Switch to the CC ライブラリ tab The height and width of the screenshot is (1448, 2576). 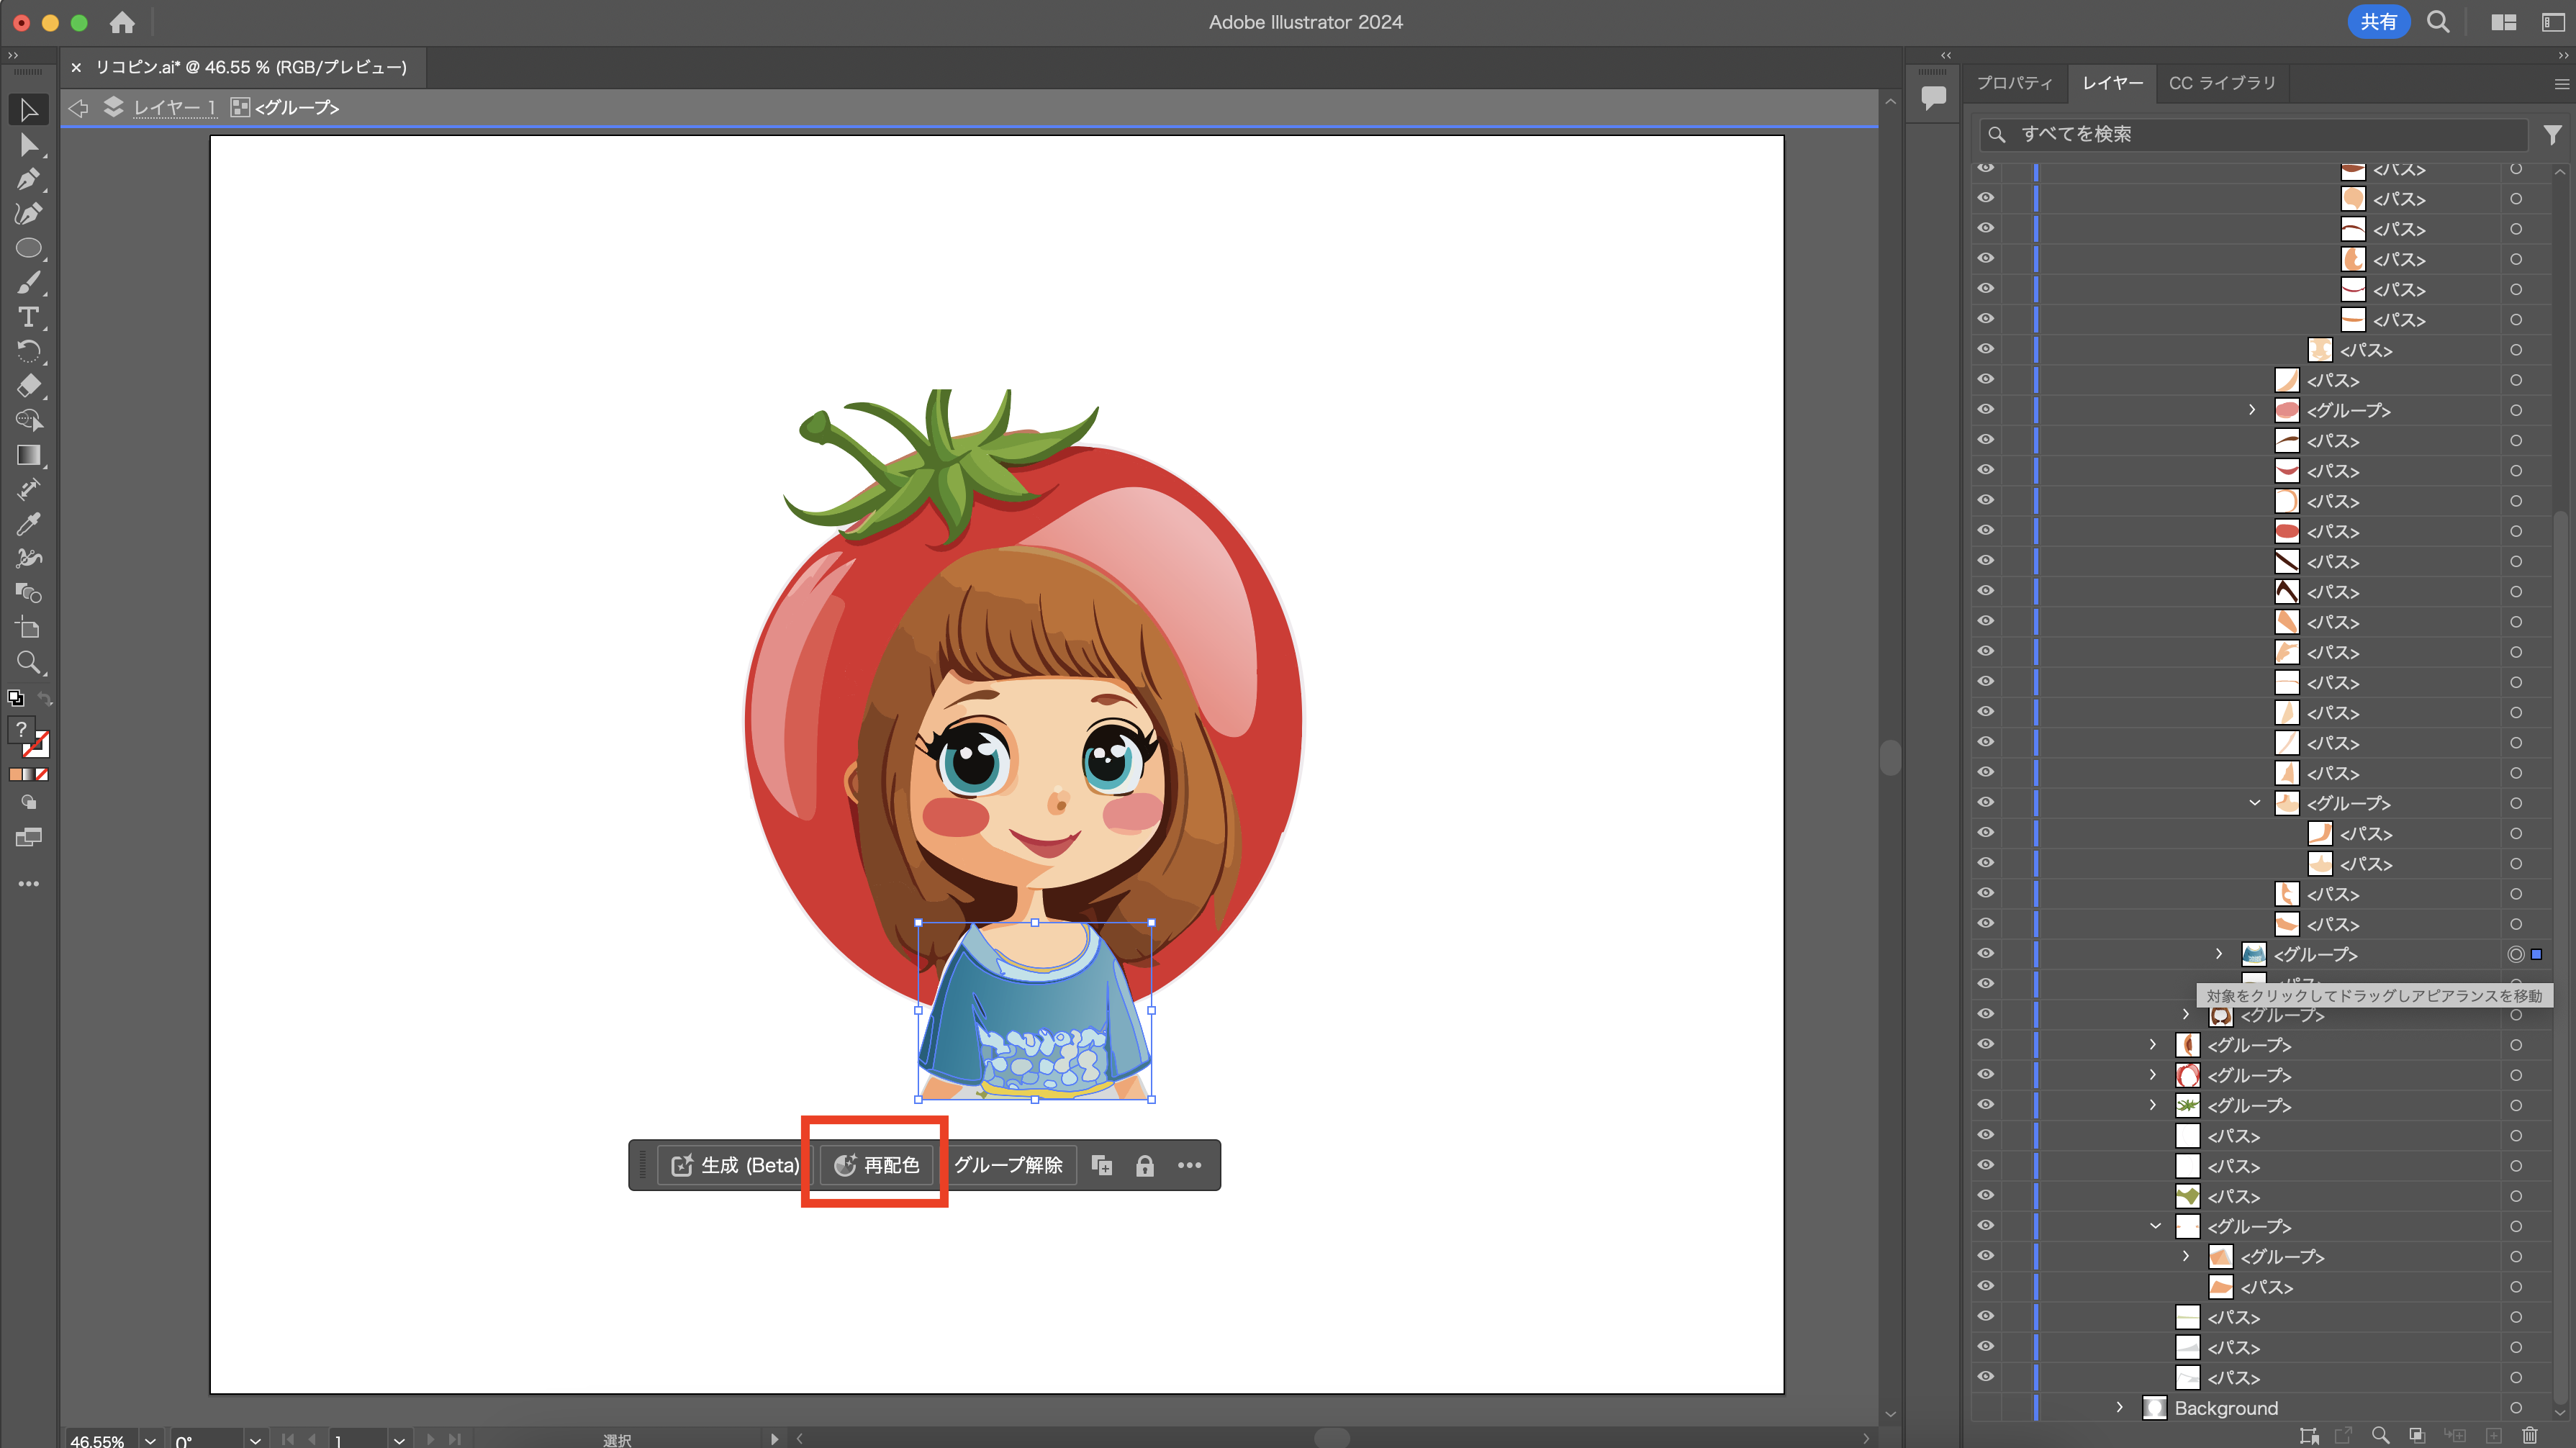[x=2222, y=83]
